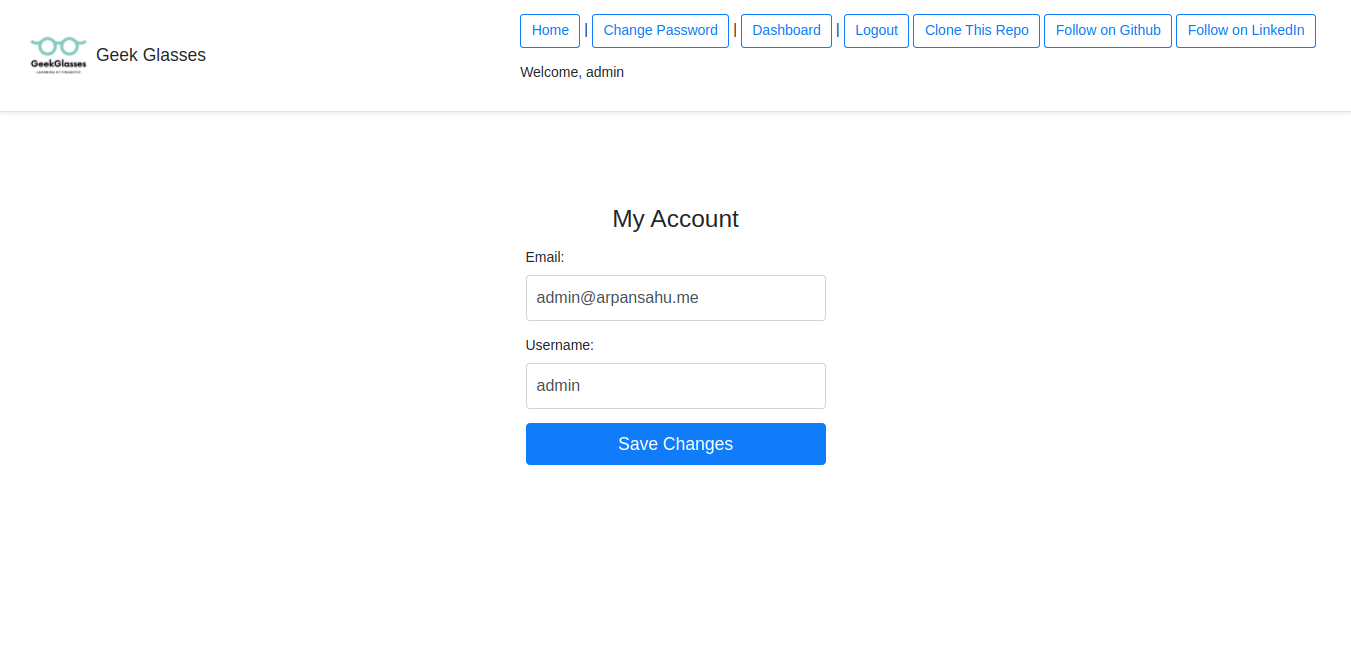This screenshot has height=663, width=1351.
Task: Open the Change Password page
Action: pyautogui.click(x=660, y=31)
